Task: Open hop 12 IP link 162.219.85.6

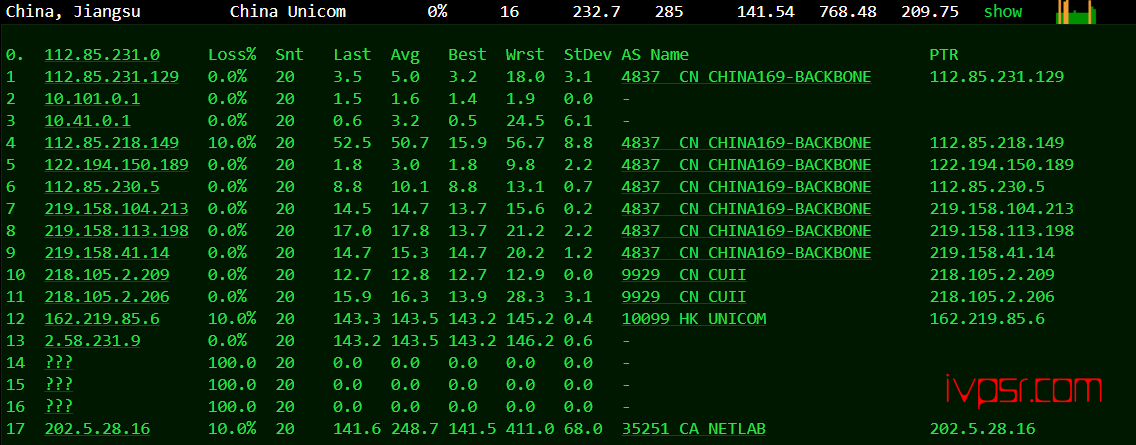Action: tap(102, 319)
